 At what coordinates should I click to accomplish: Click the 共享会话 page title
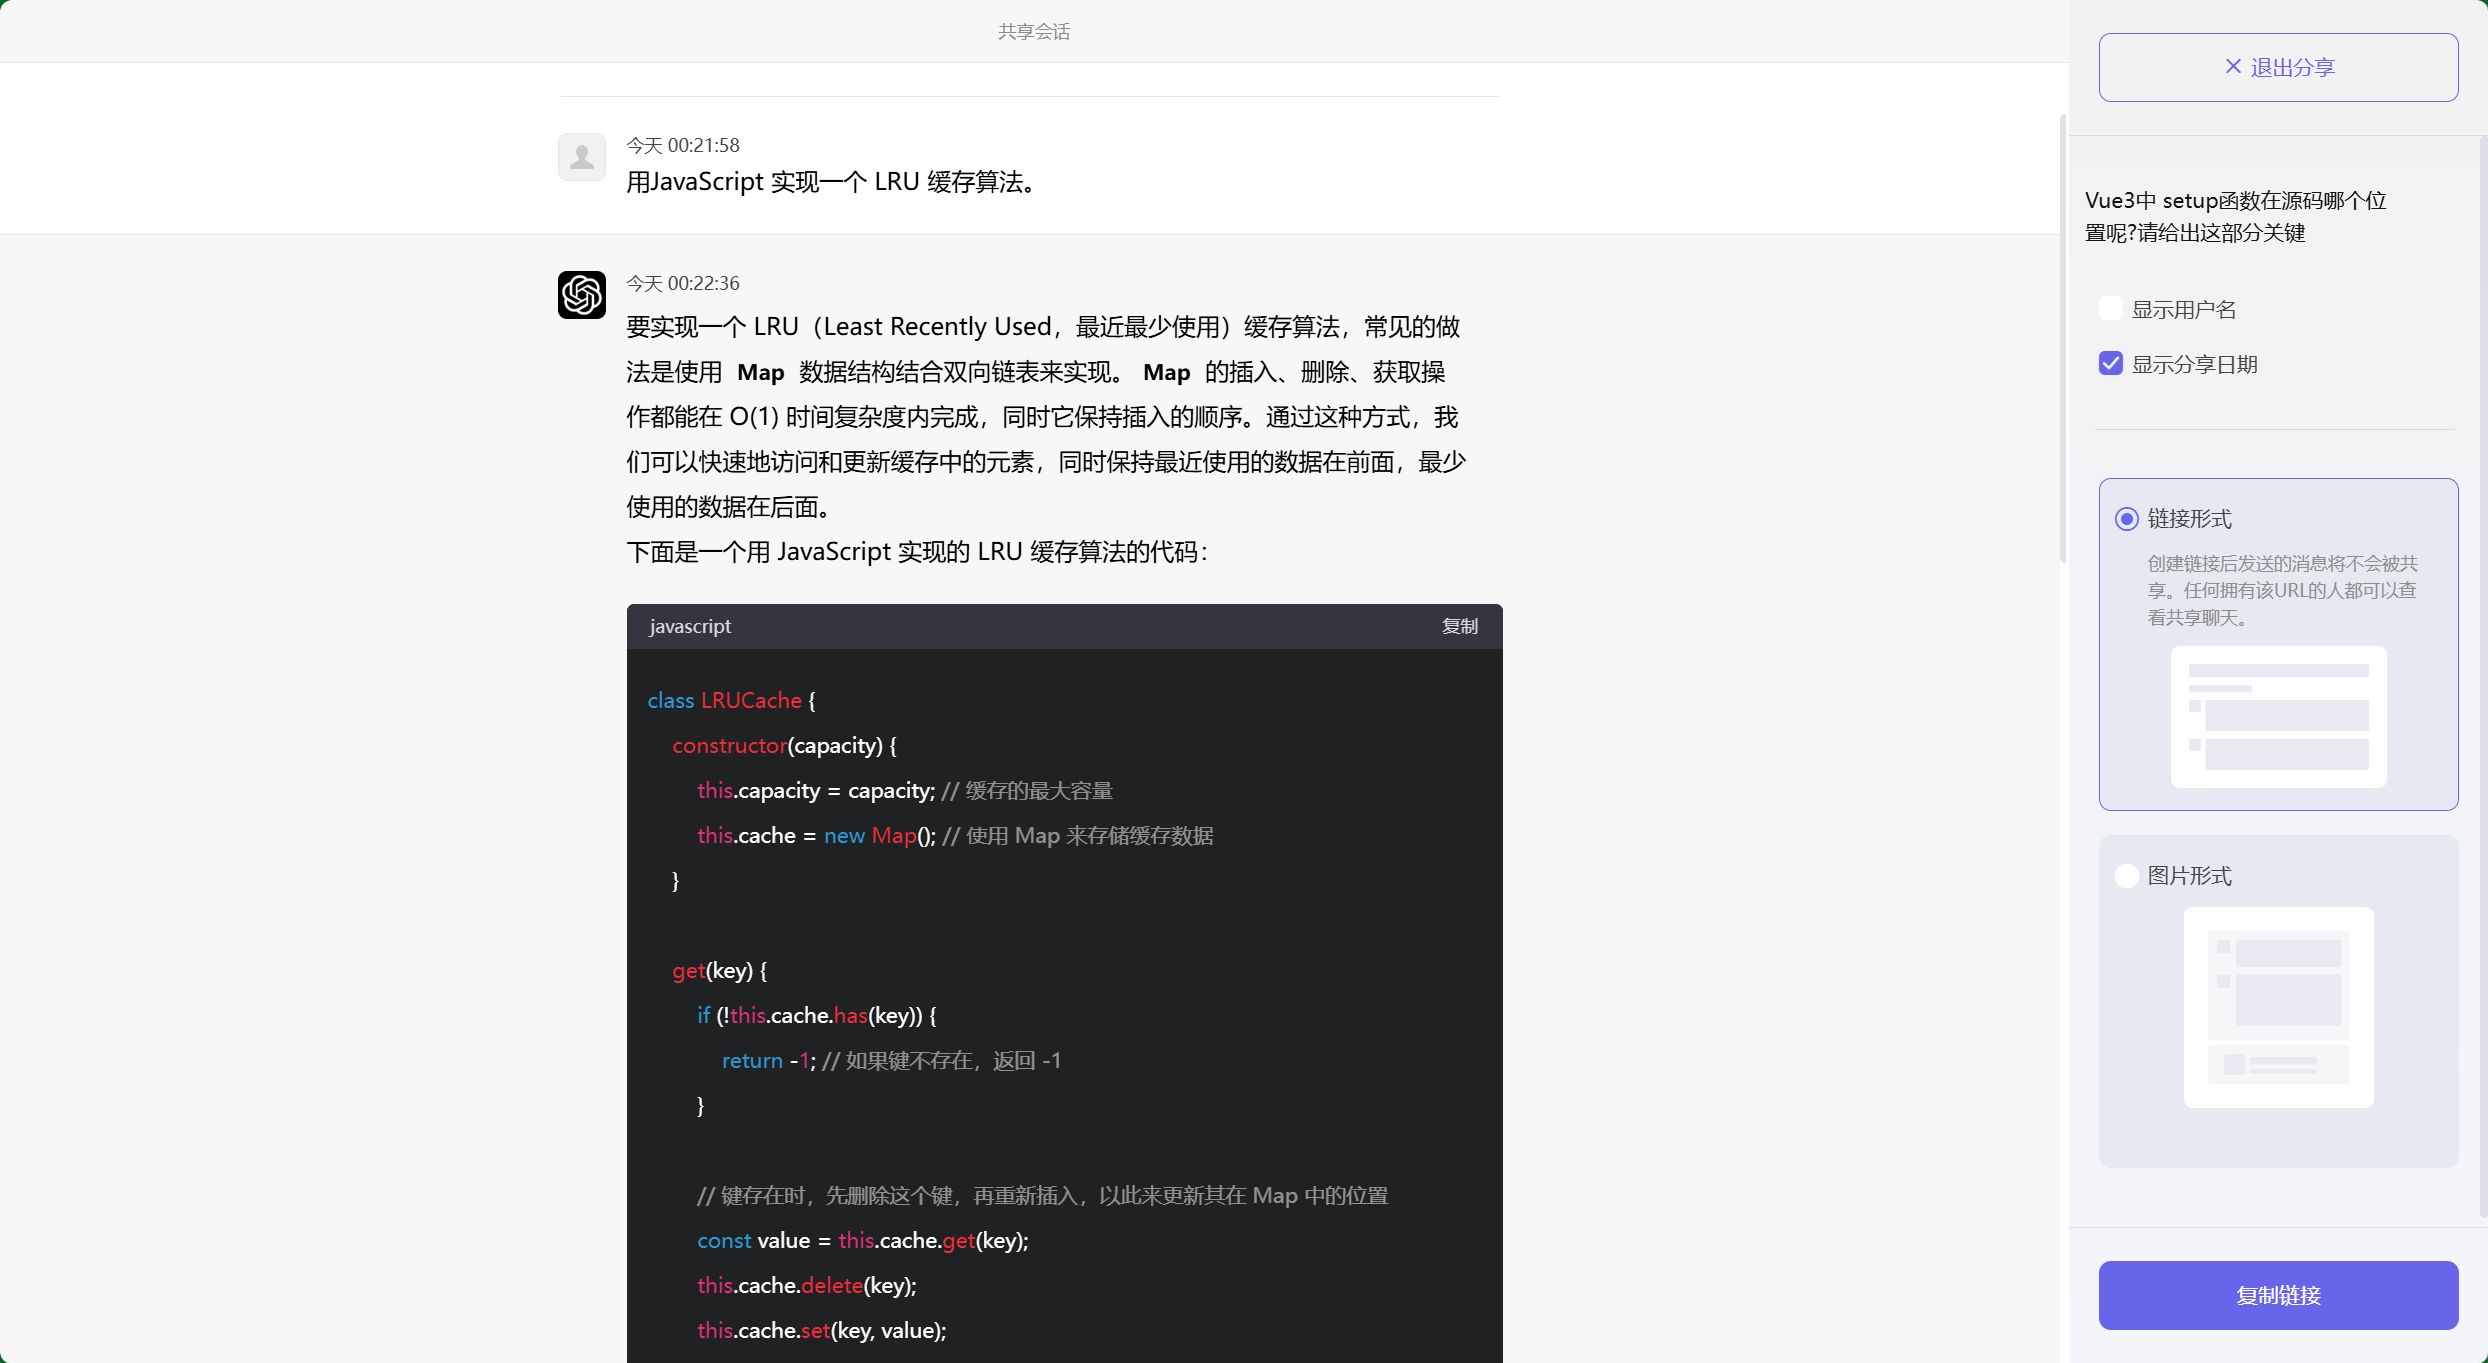click(1033, 31)
